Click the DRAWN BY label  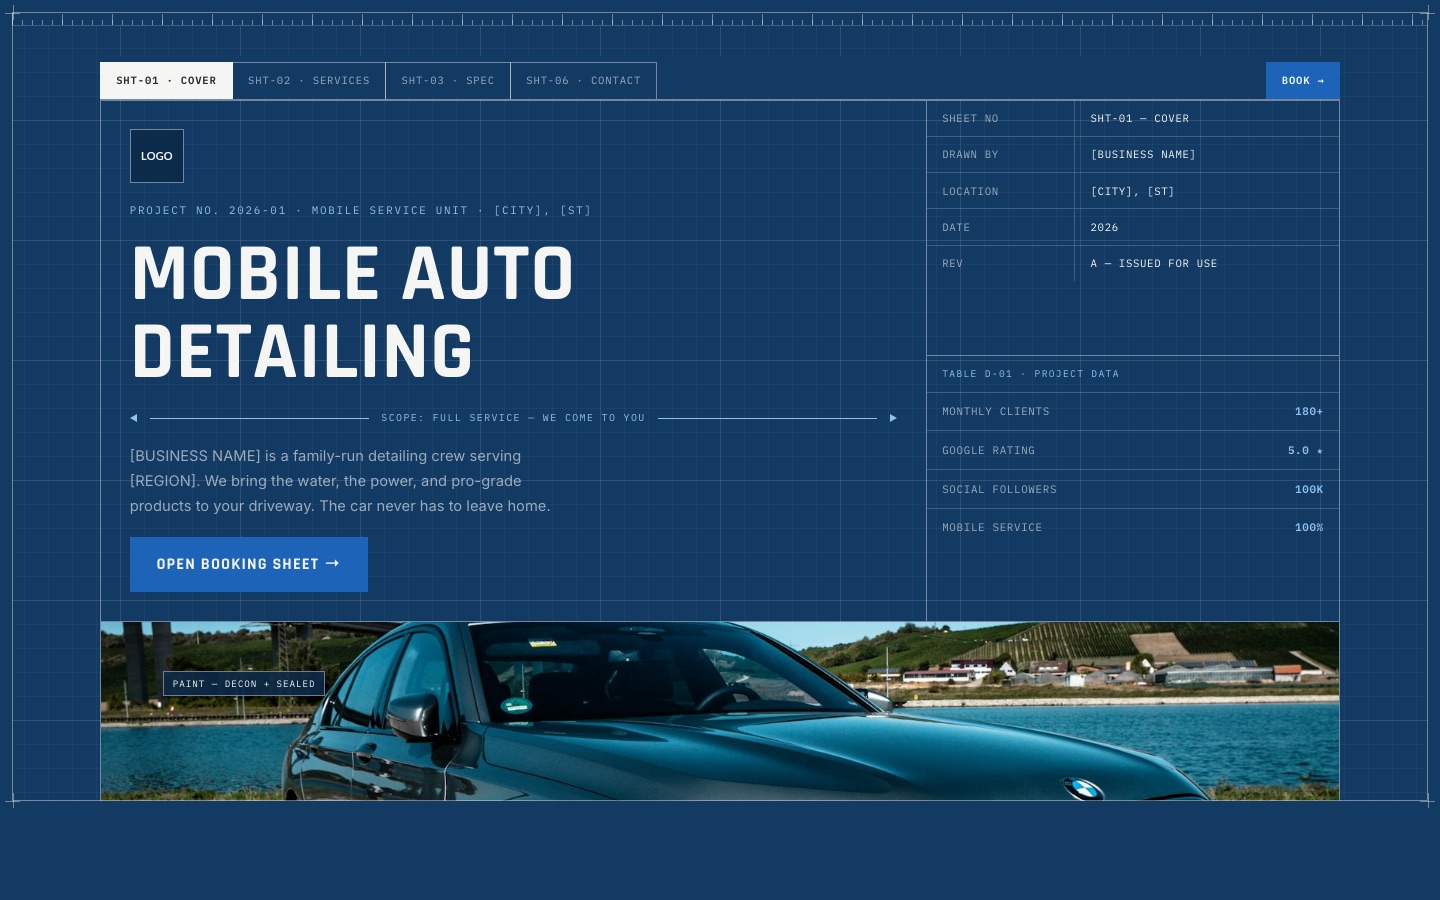(970, 155)
